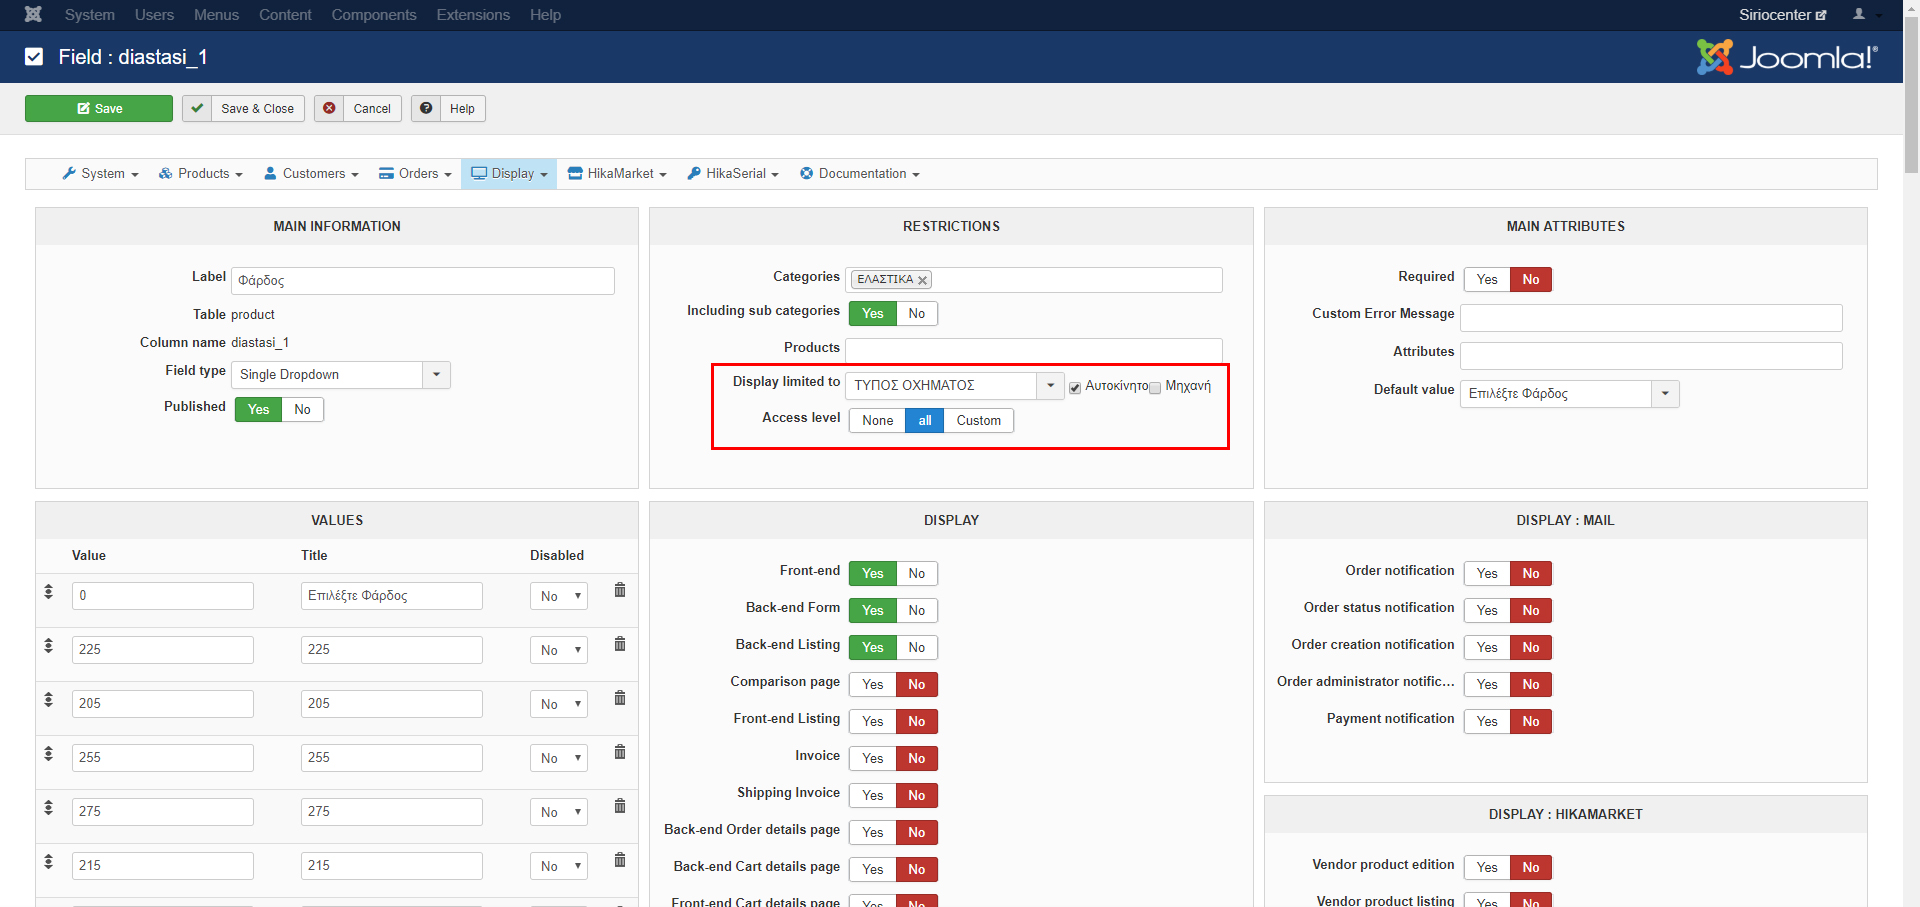1920x907 pixels.
Task: Click the Custom Error Message field
Action: (x=1651, y=318)
